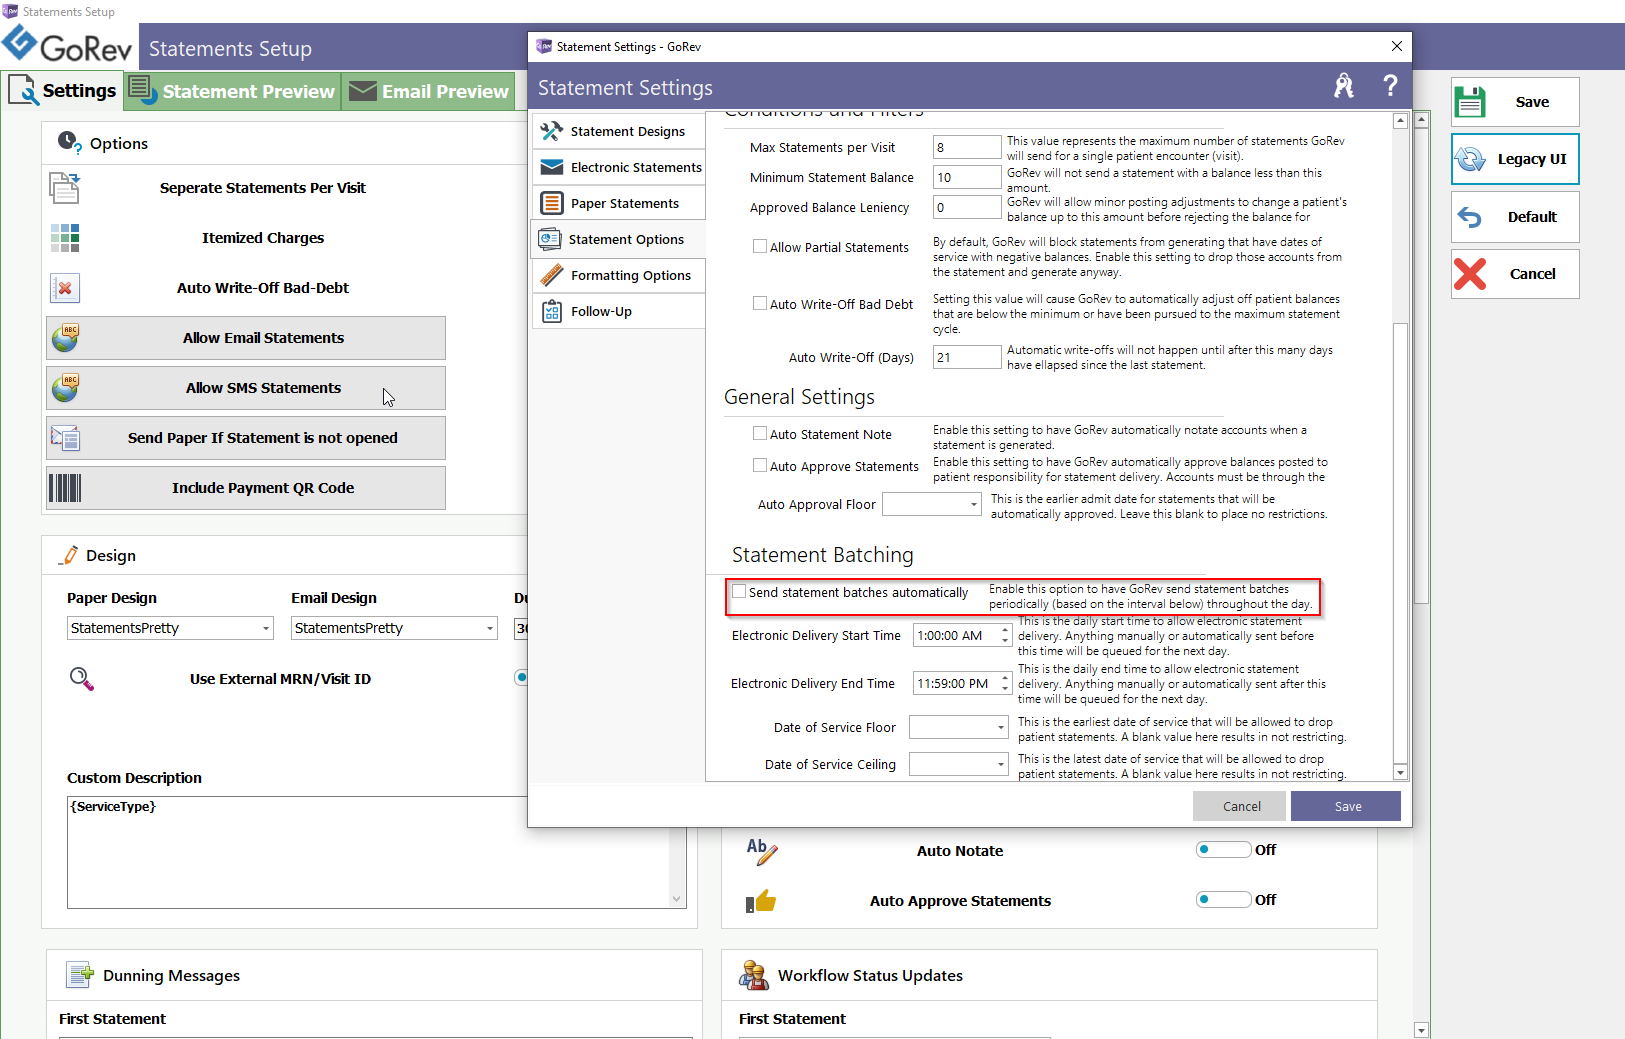Click the dialog scrollbar down arrow
This screenshot has height=1039, width=1625.
(x=1400, y=772)
